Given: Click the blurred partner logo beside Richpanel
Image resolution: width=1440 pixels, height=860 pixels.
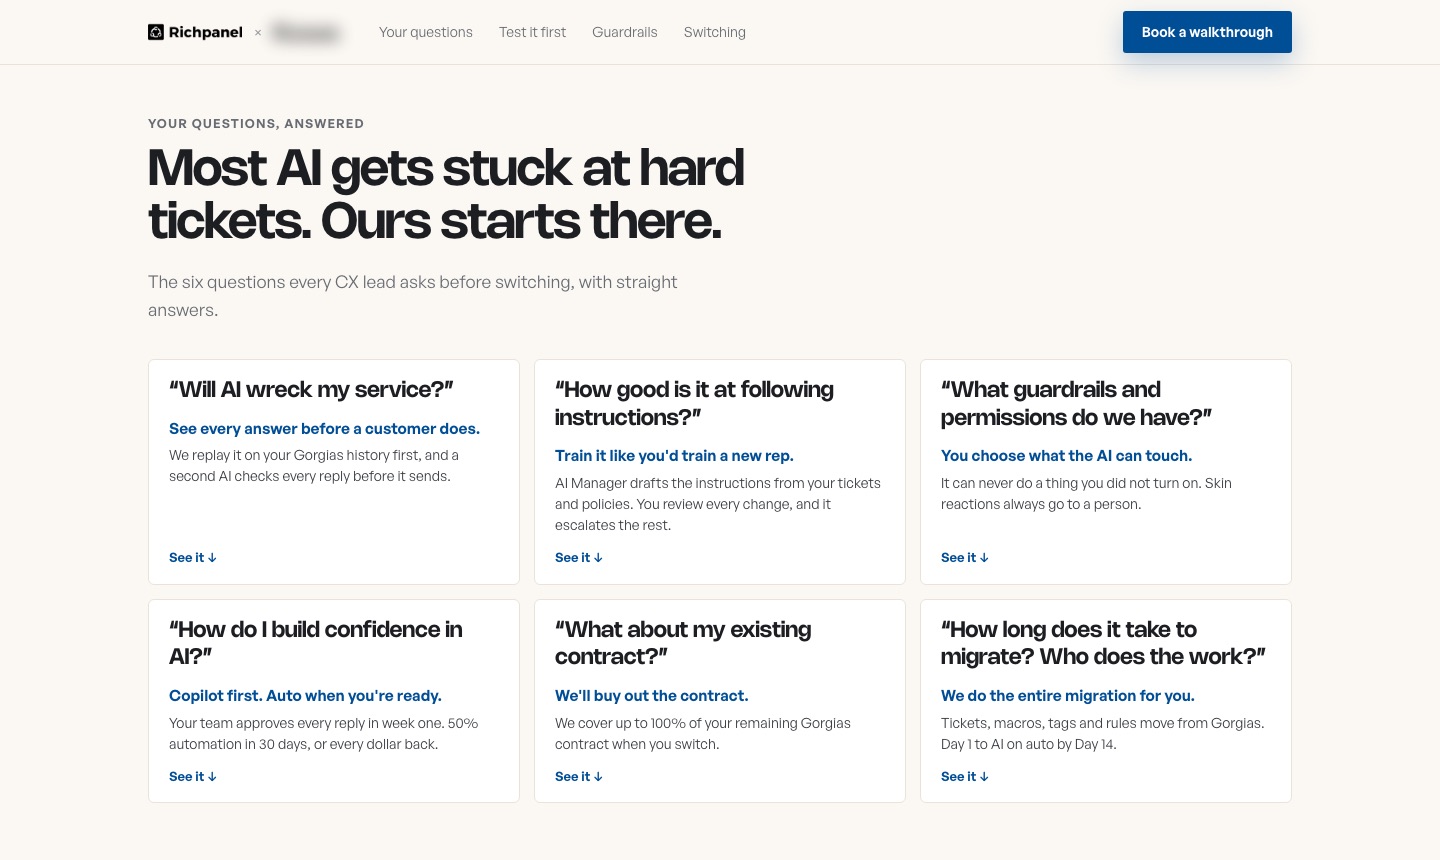Looking at the screenshot, I should (x=305, y=32).
